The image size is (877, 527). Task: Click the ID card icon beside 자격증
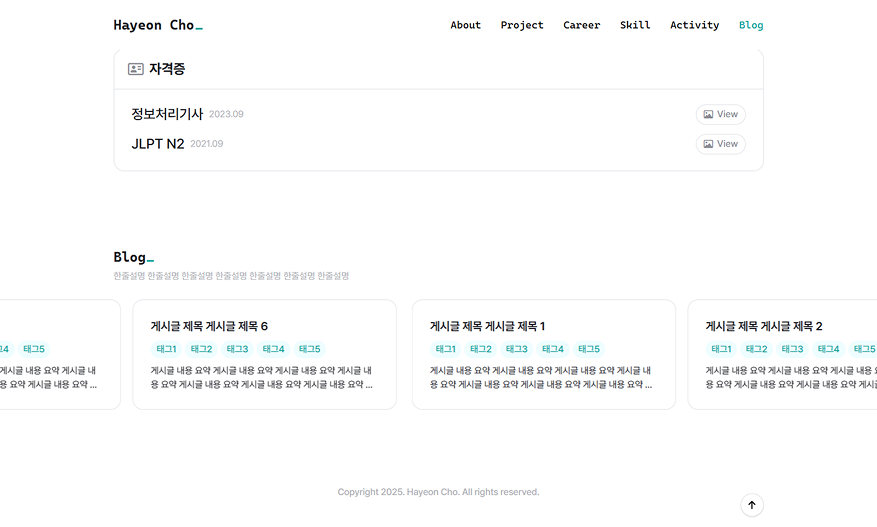pyautogui.click(x=136, y=69)
